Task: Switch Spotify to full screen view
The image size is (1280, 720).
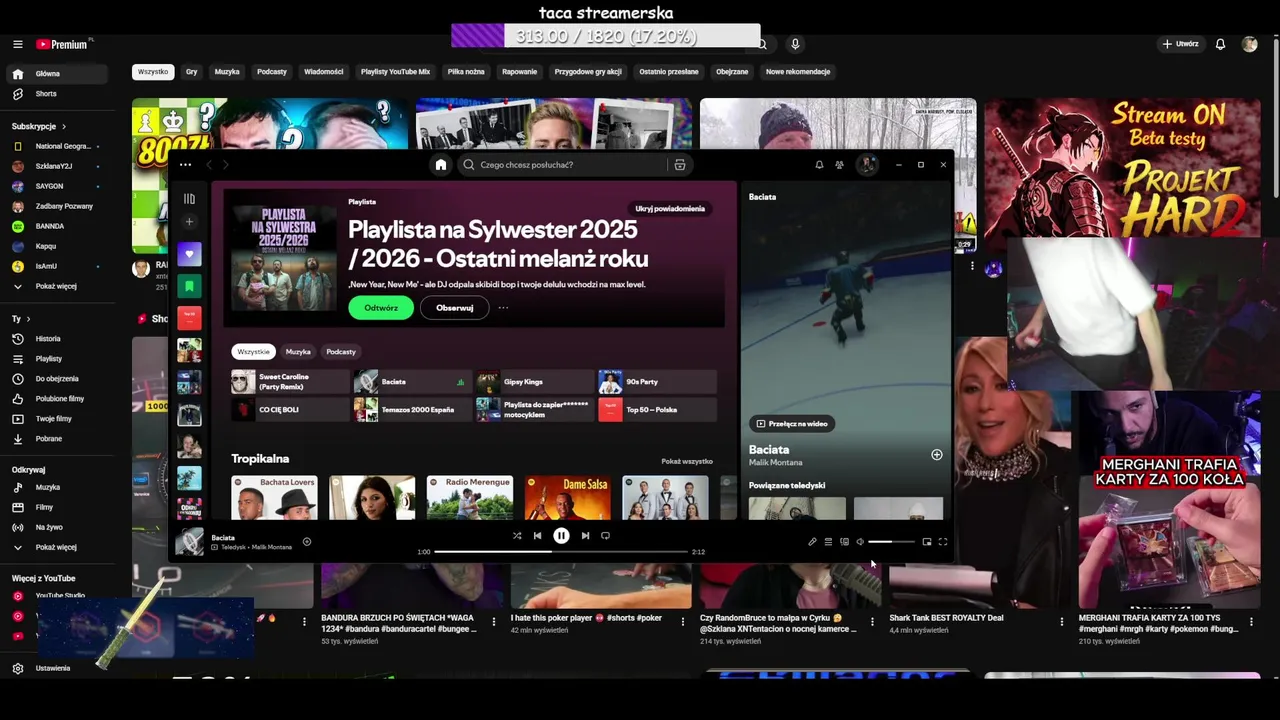Action: (x=943, y=542)
